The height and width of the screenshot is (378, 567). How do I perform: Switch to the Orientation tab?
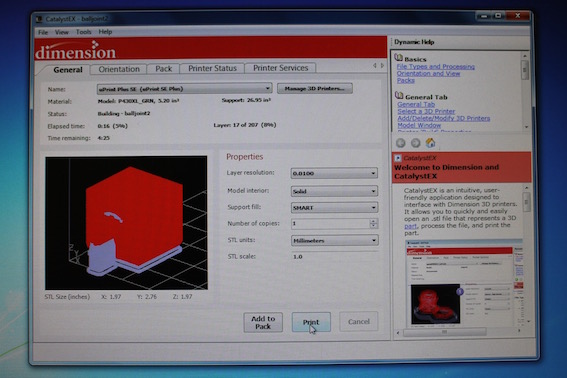click(x=119, y=69)
